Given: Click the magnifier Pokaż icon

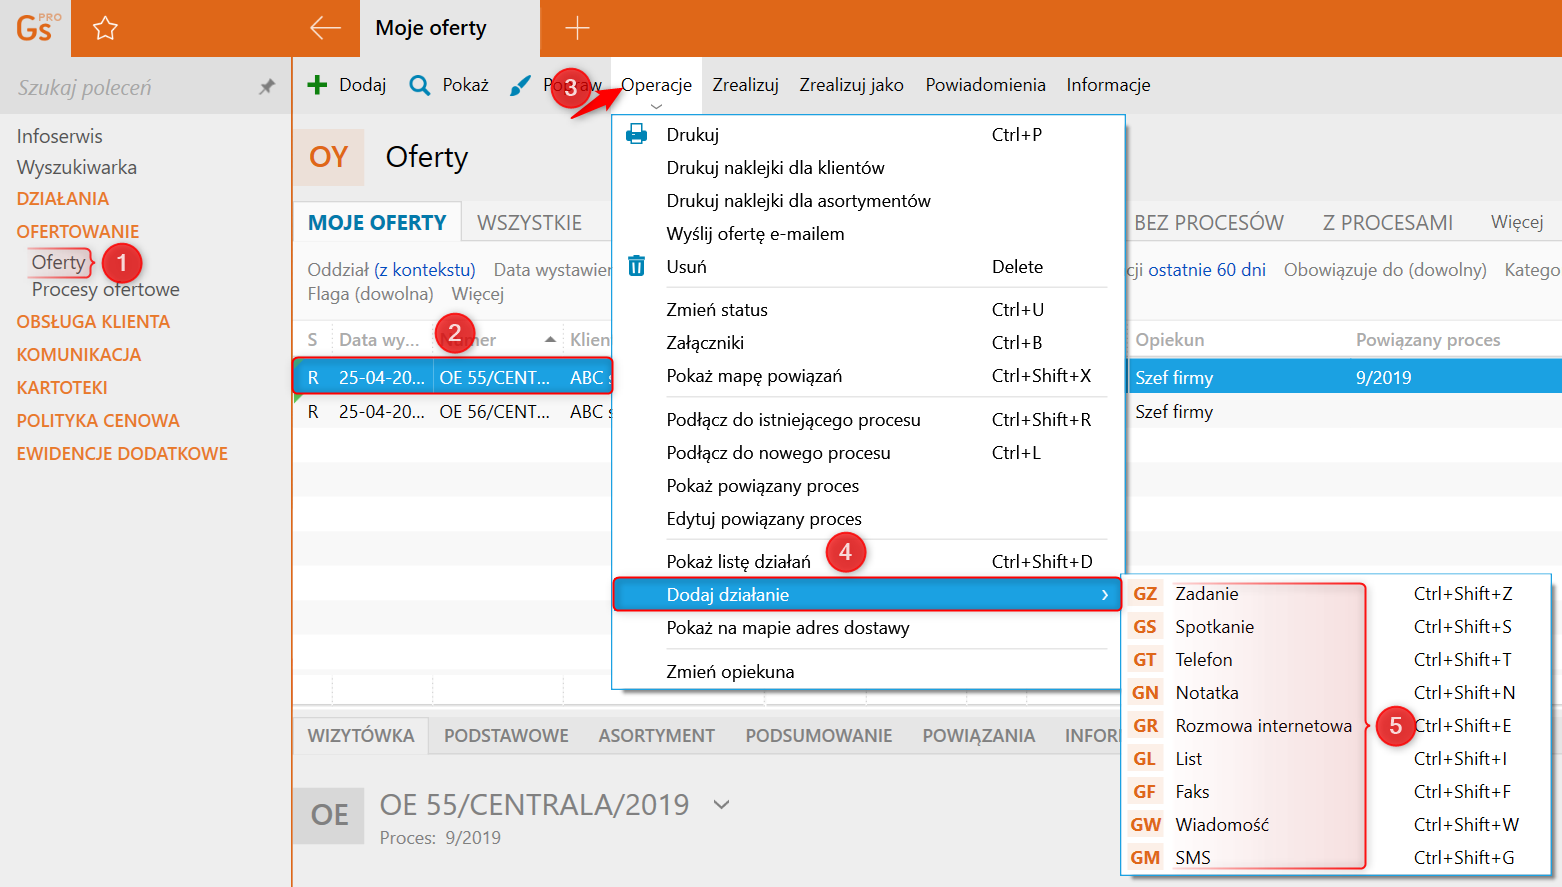Looking at the screenshot, I should tap(420, 85).
